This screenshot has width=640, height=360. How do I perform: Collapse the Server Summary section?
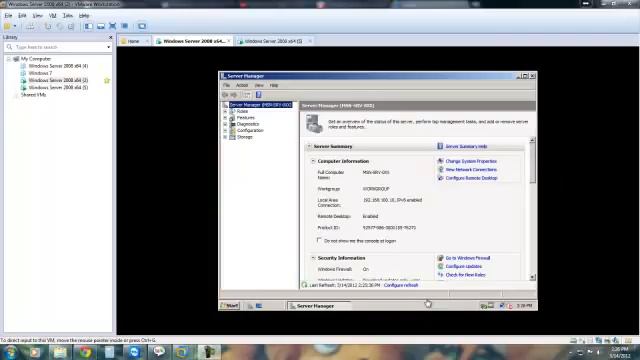[x=309, y=146]
